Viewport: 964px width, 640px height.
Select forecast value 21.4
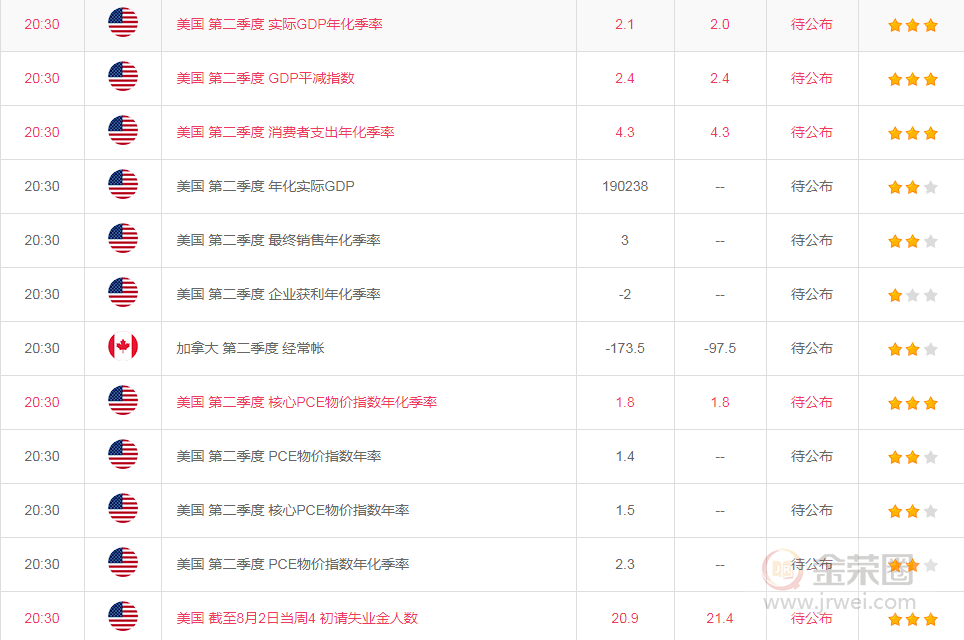coord(719,618)
